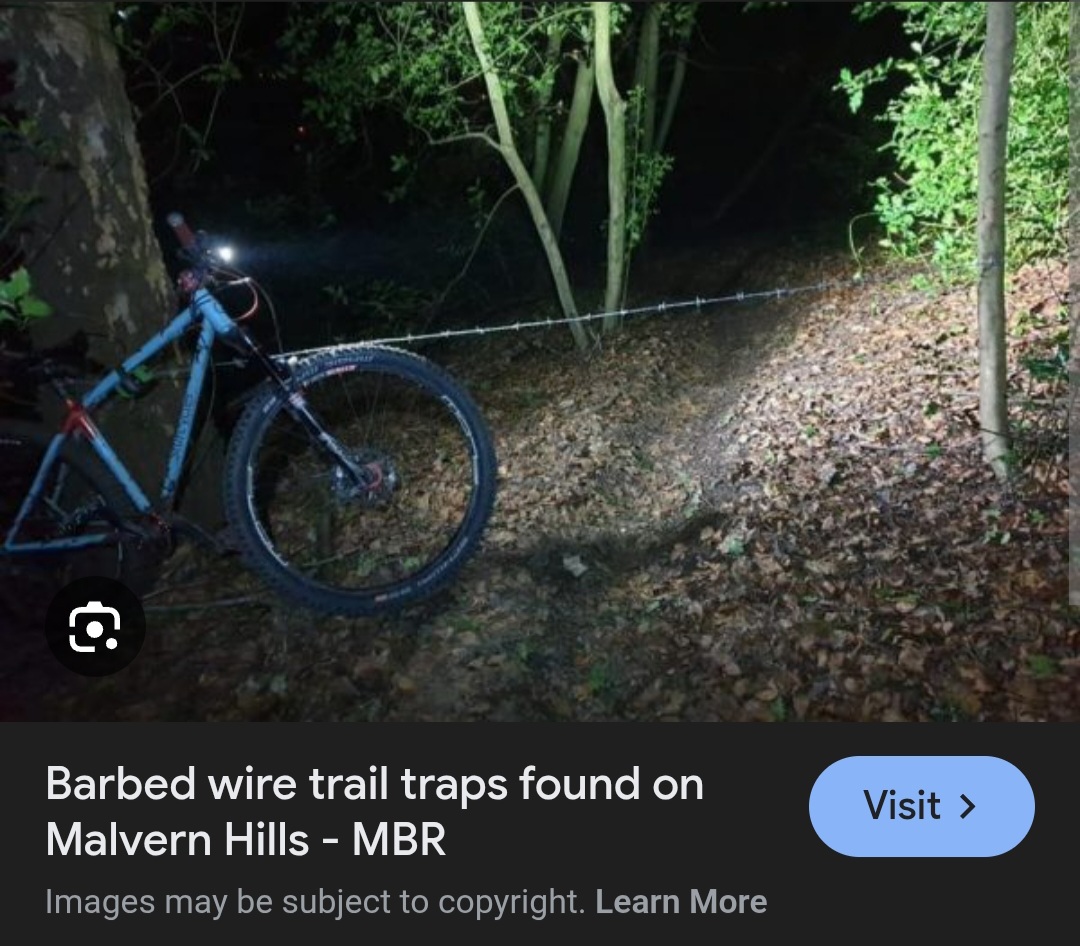The width and height of the screenshot is (1080, 946).
Task: Click the bike's front wheel in image
Action: (362, 480)
